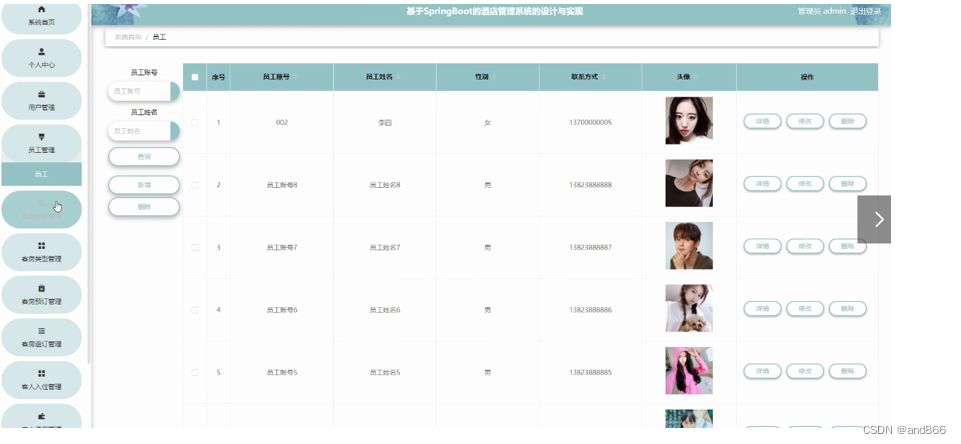Screen dimensions: 961x444
Task: Open 详情 for 员工账号8
Action: (x=762, y=184)
